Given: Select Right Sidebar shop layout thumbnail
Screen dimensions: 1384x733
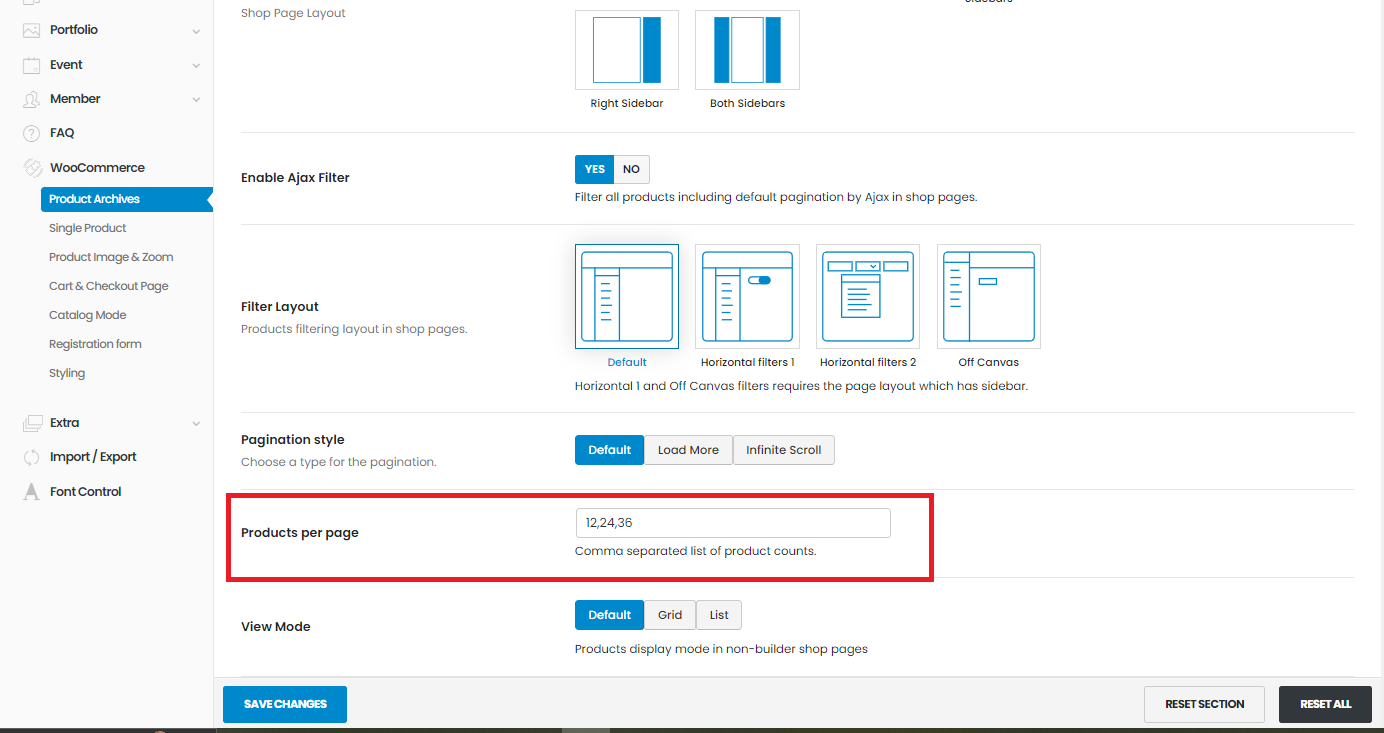Looking at the screenshot, I should click(x=627, y=50).
